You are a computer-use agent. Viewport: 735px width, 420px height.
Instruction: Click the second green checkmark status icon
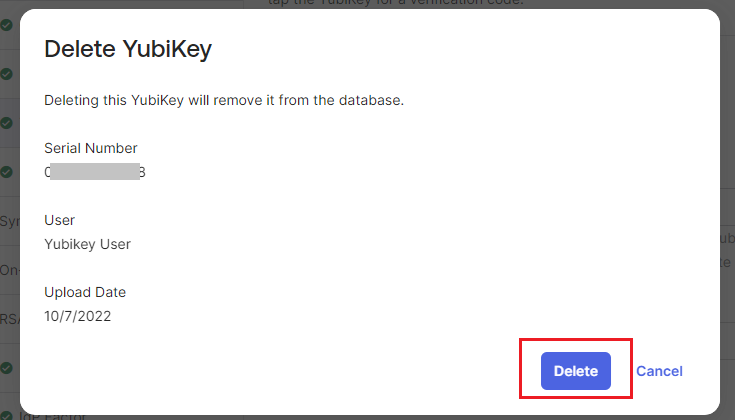(x=6, y=74)
